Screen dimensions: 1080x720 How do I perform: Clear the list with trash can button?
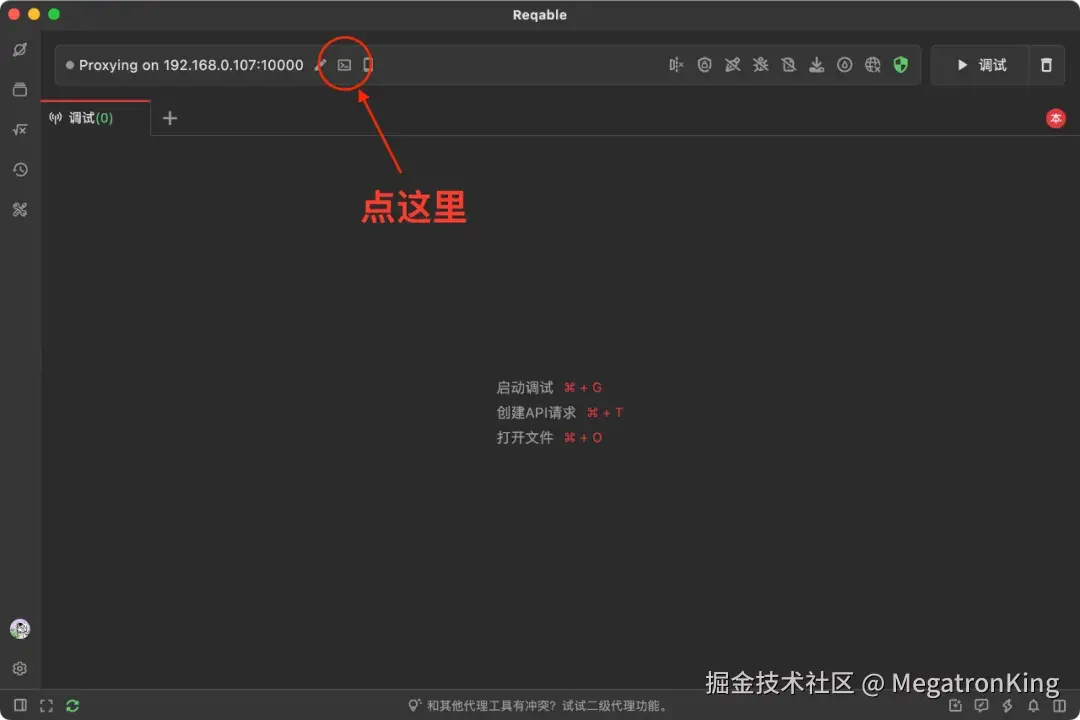tap(1046, 65)
